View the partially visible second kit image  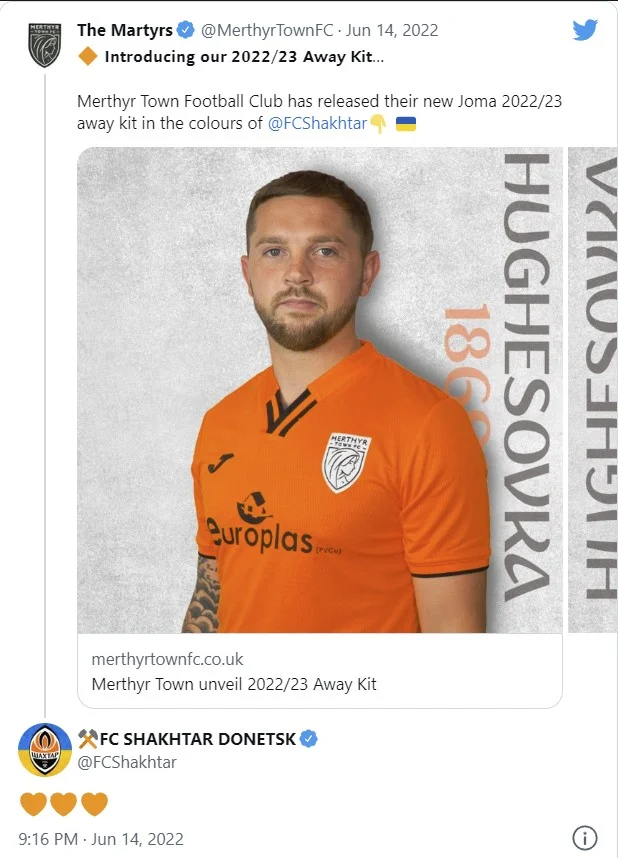click(593, 390)
